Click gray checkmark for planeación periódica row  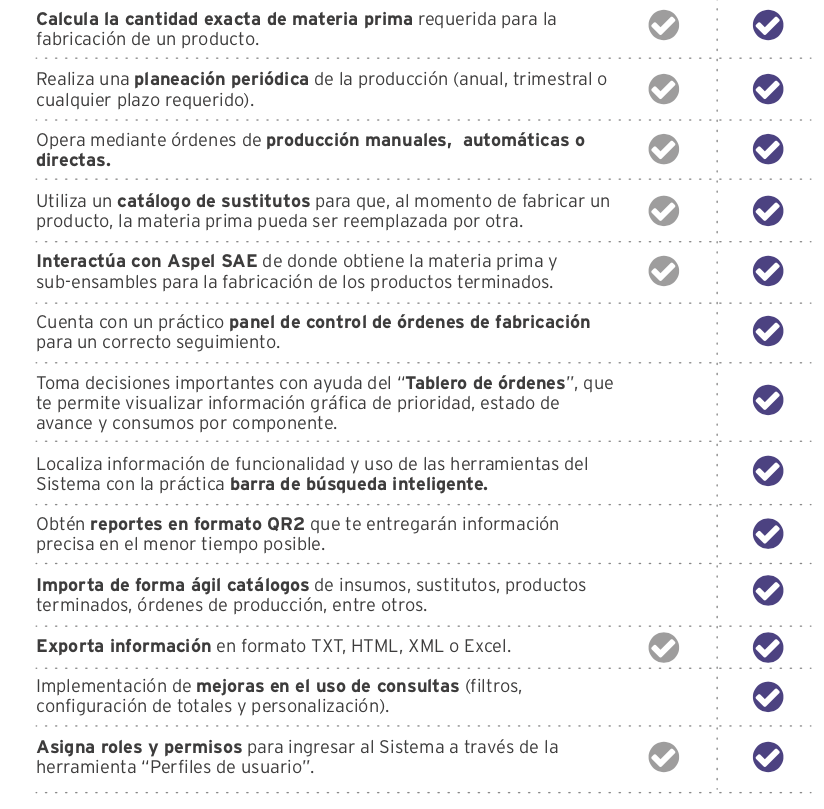663,89
